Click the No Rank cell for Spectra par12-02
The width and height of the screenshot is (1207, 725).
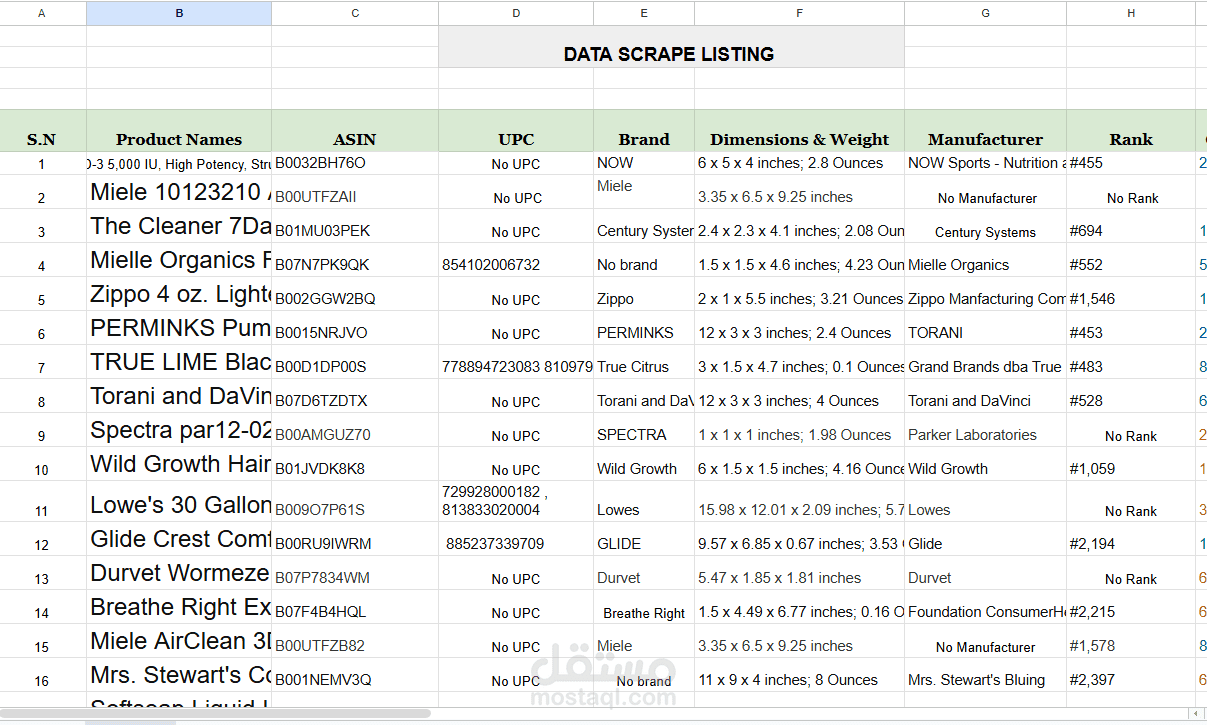tap(1130, 436)
